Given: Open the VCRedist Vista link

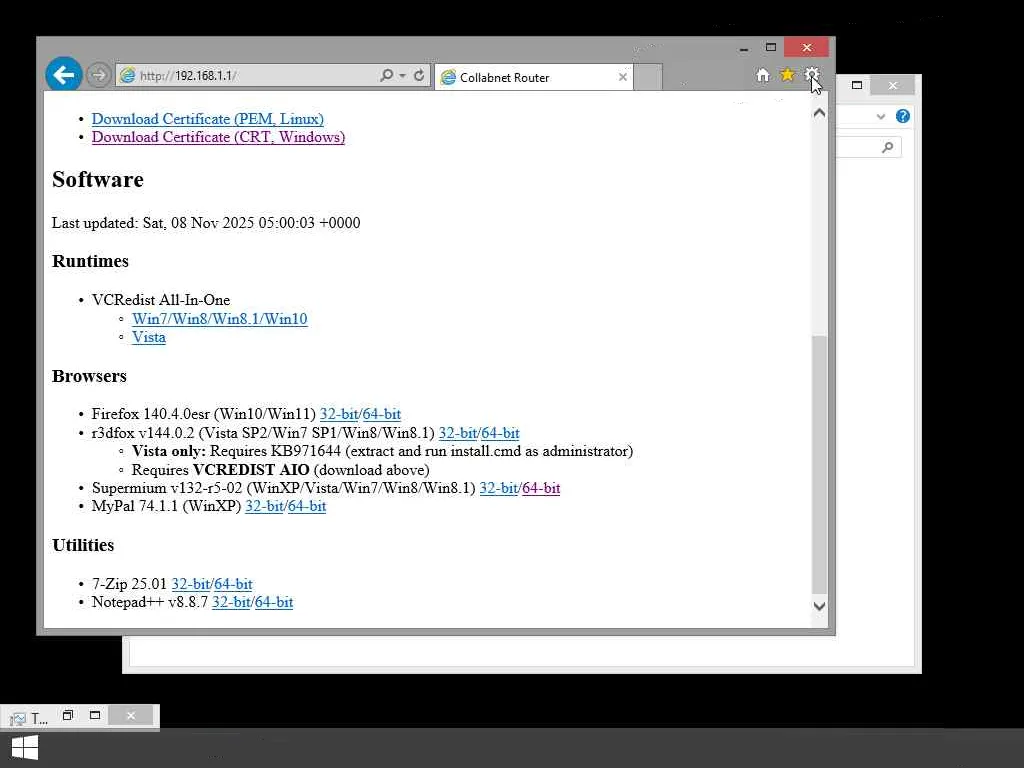Looking at the screenshot, I should [x=149, y=337].
